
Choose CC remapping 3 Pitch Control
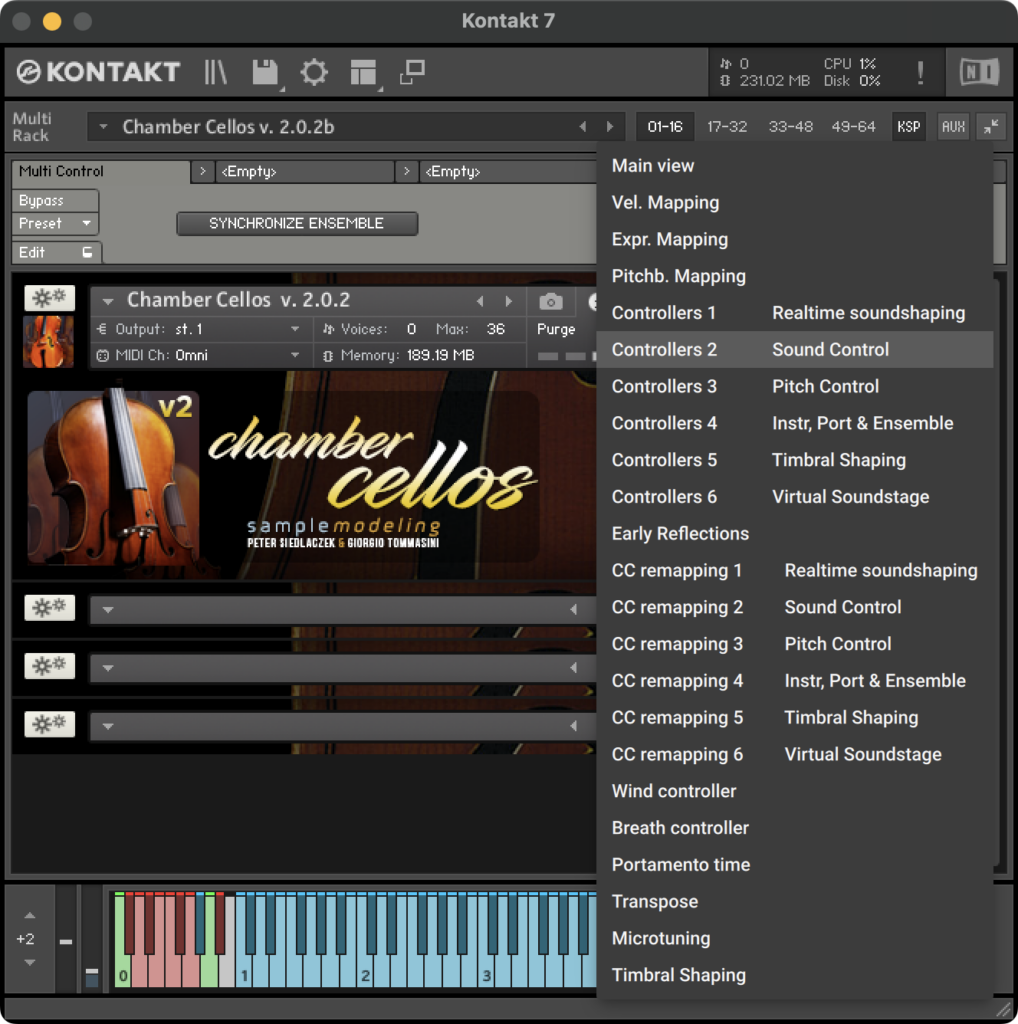tap(795, 644)
